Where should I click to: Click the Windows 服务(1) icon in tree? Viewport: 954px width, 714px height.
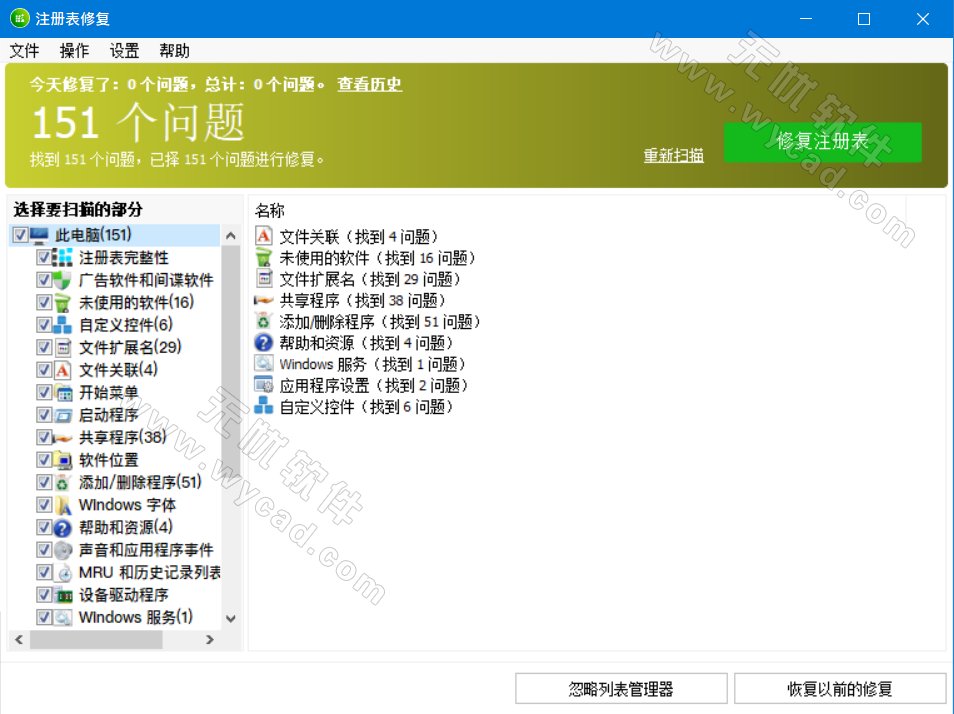(62, 617)
